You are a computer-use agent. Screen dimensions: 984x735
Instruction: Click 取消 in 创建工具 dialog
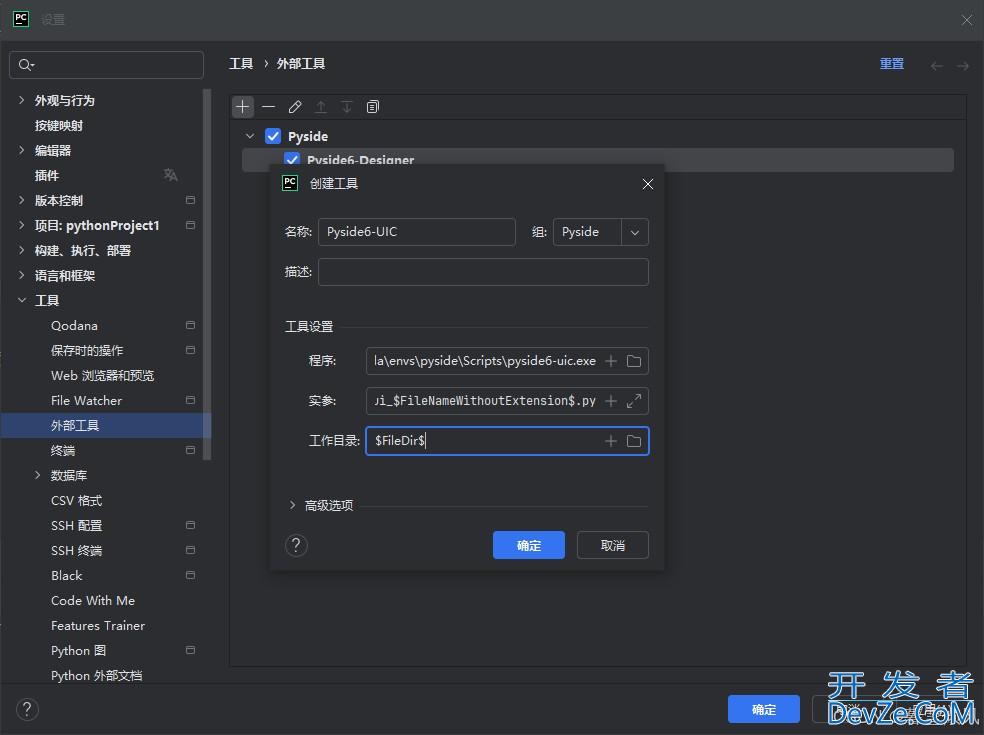coord(612,545)
